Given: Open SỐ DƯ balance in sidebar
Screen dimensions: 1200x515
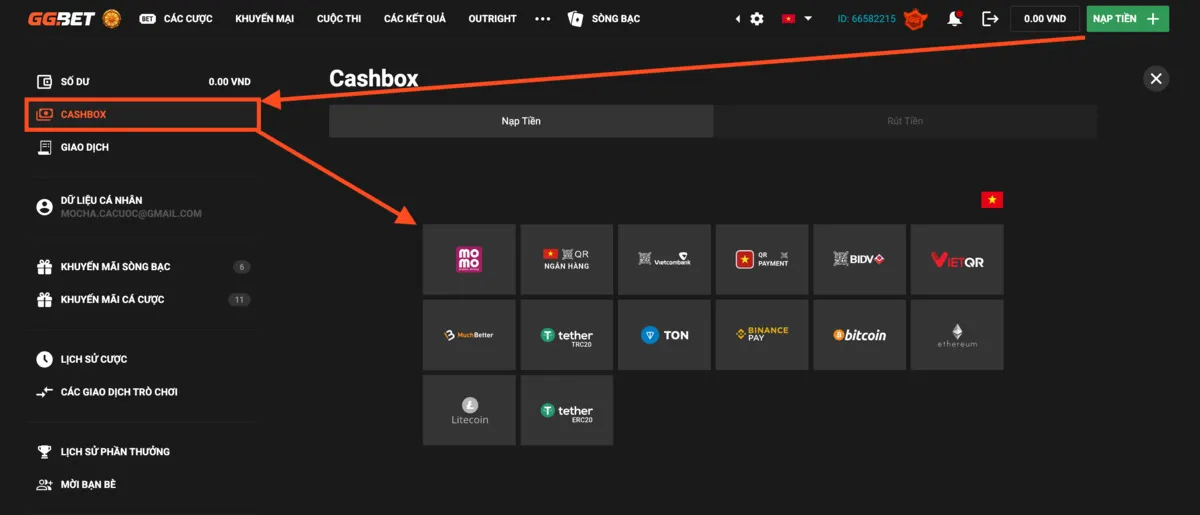Looking at the screenshot, I should [143, 82].
